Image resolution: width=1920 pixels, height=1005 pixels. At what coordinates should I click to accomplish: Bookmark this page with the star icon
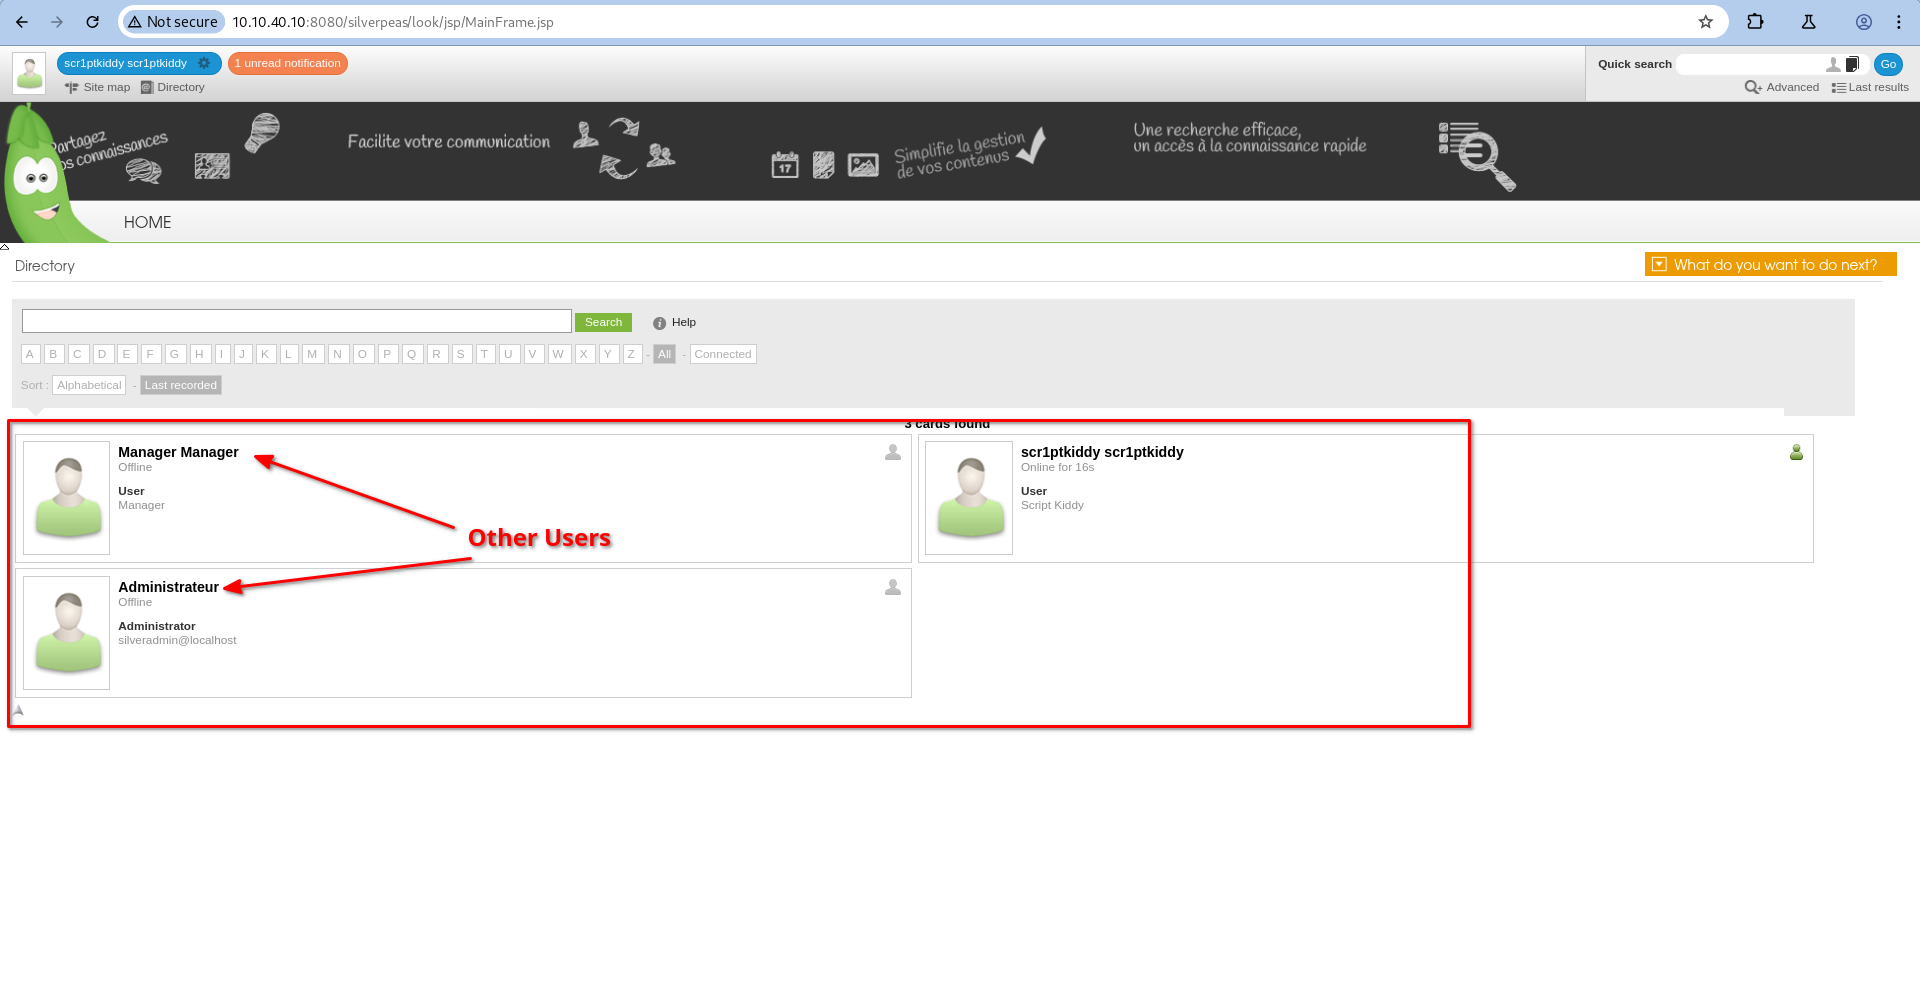pos(1706,22)
